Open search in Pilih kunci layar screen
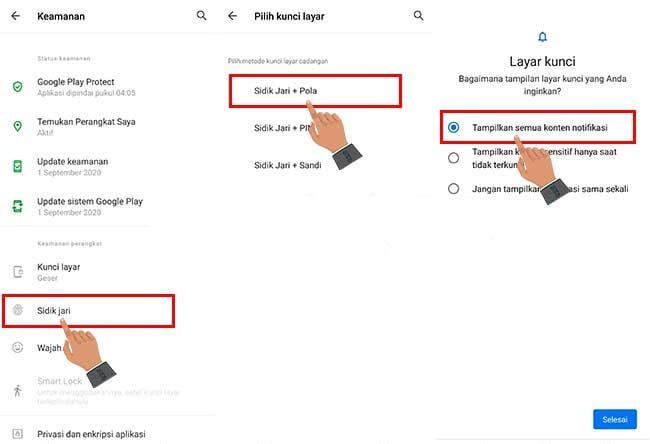Screen dimensions: 650x444 click(x=418, y=16)
